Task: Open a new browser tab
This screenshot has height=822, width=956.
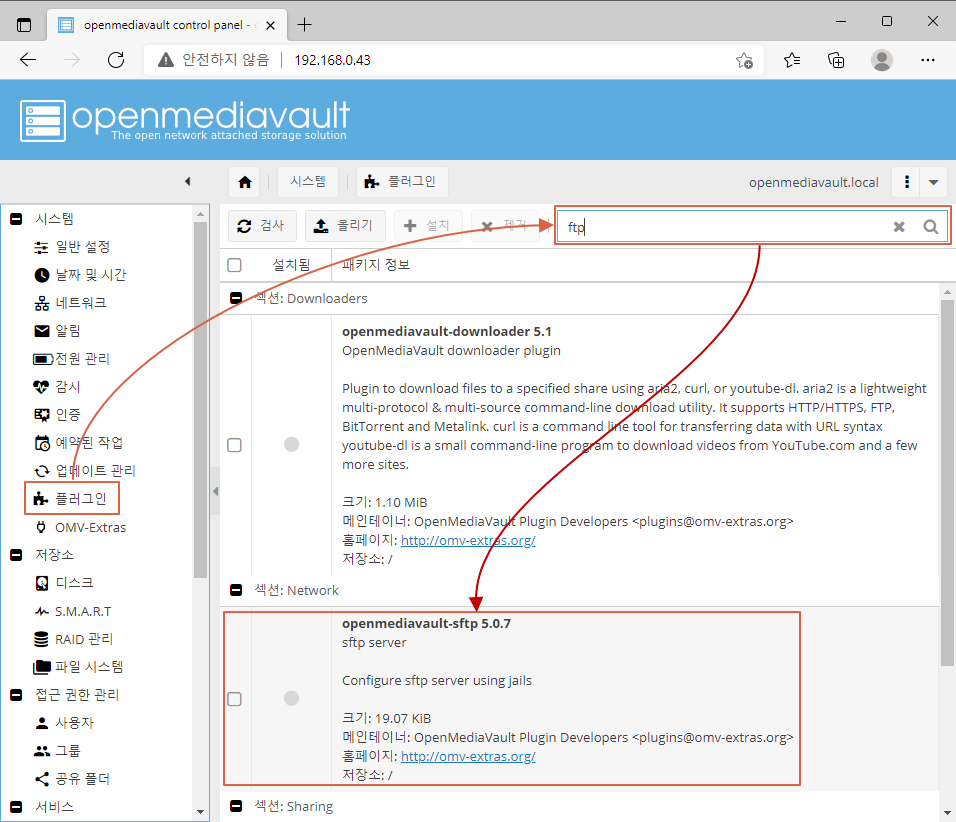Action: 304,24
